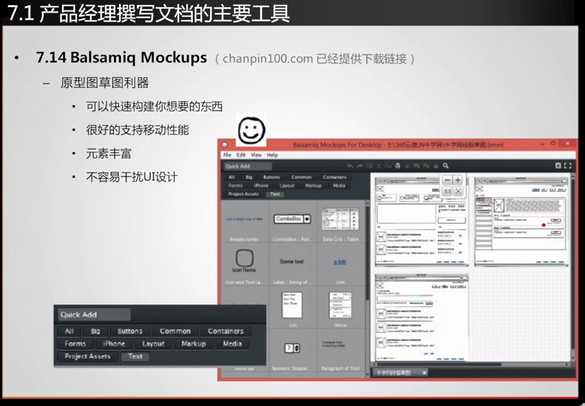Select highlighted Text category in enlarged callout
Image resolution: width=585 pixels, height=406 pixels.
point(135,356)
